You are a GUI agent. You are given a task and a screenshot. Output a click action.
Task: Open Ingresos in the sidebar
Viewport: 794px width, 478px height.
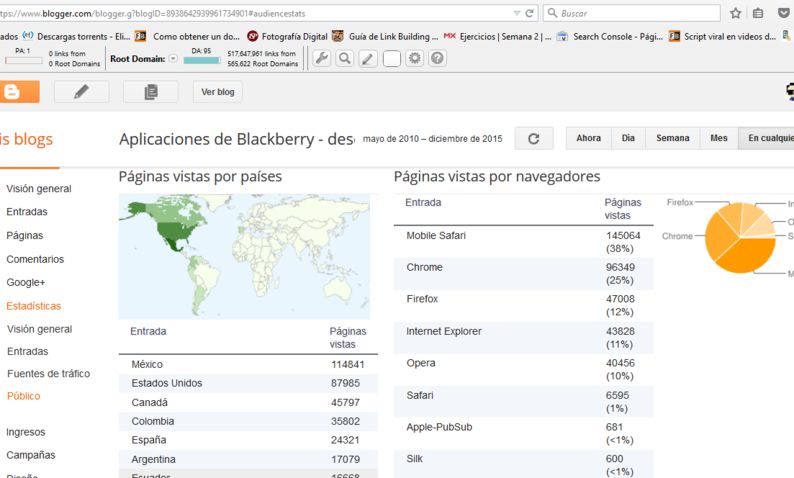[26, 432]
